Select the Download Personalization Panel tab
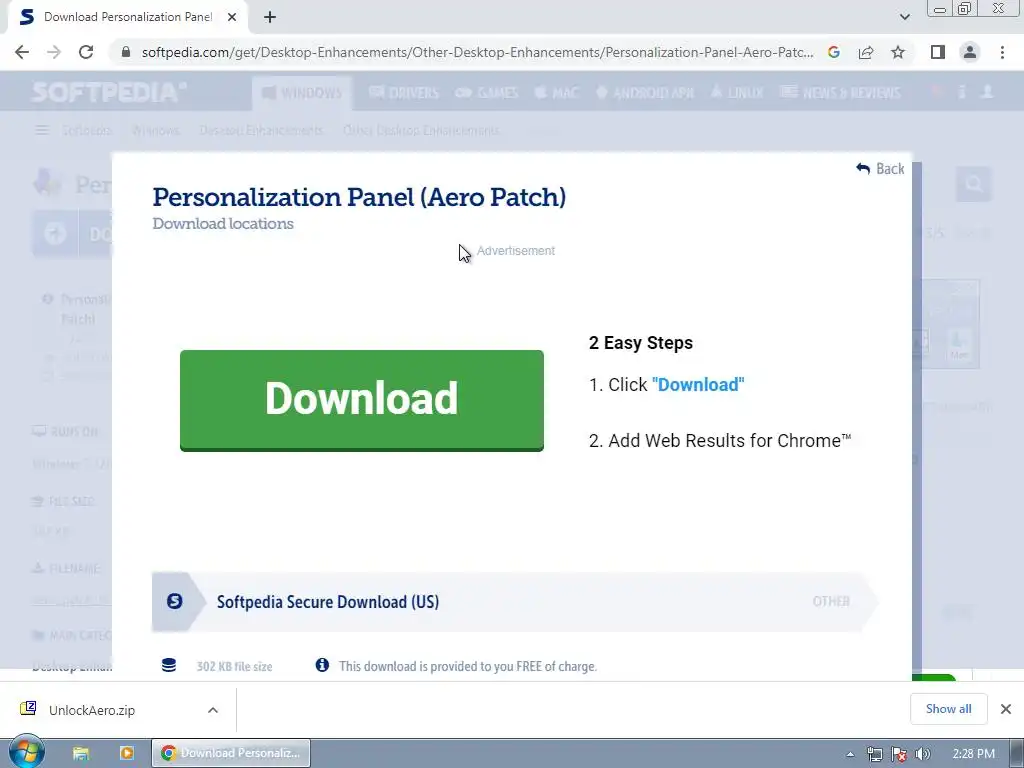 point(127,18)
